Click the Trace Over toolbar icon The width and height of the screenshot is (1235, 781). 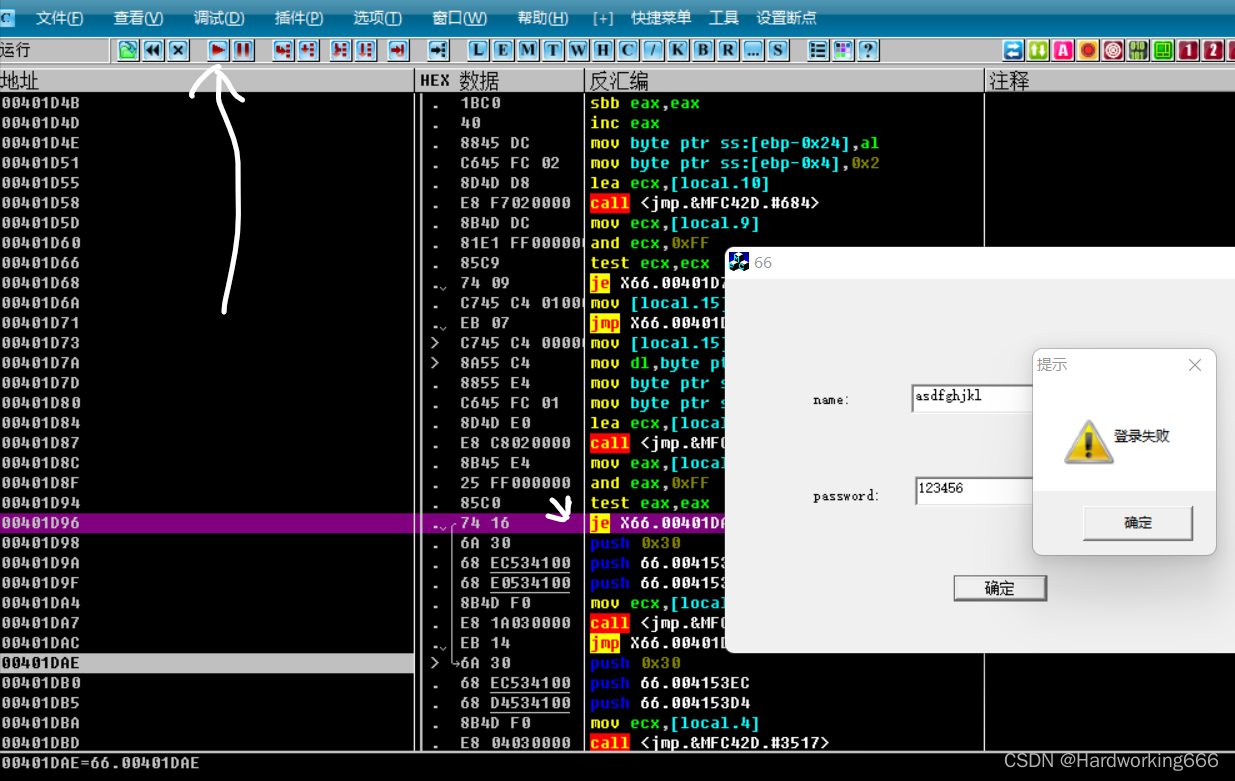[x=366, y=50]
